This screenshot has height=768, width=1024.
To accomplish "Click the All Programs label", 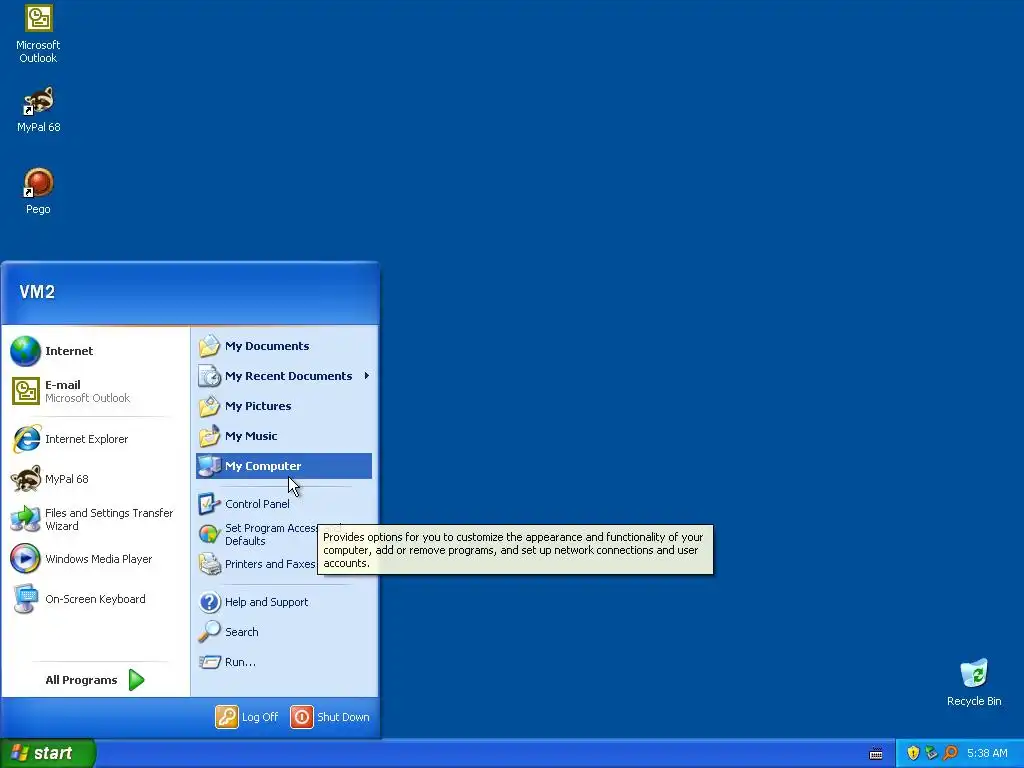I will pos(81,680).
